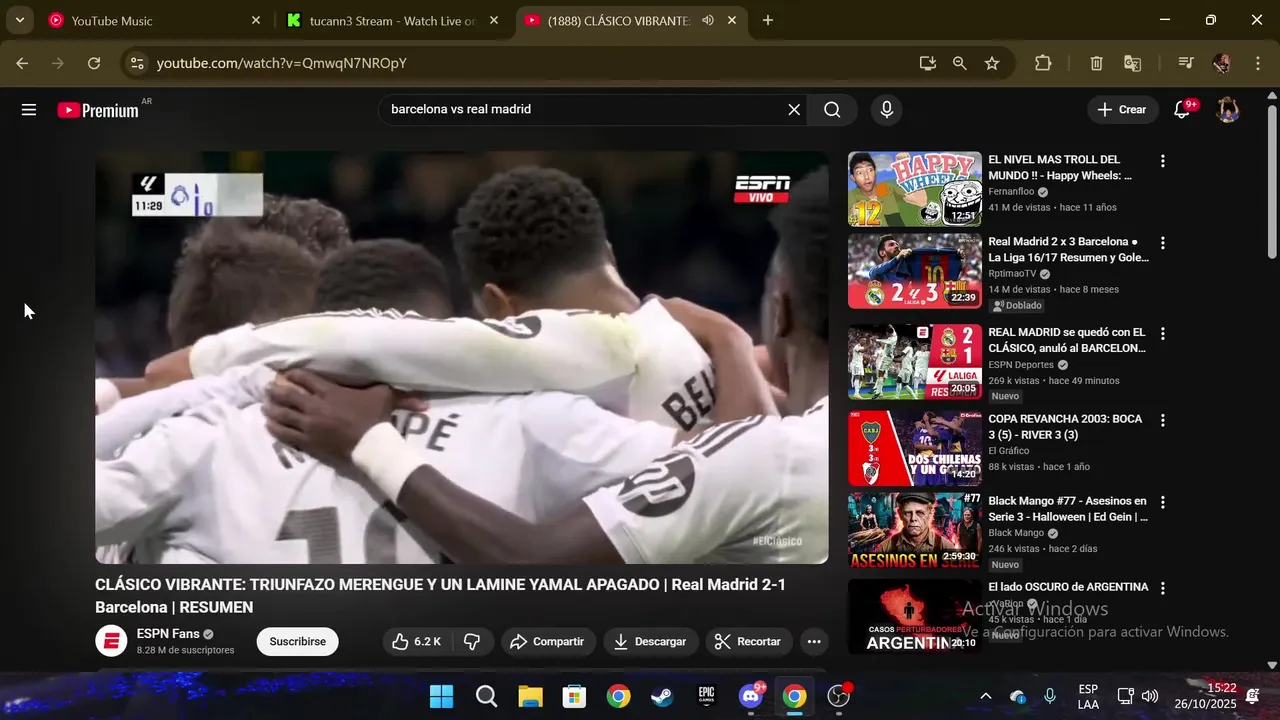Go back to previous page
Screen dimensions: 1280x720
point(22,63)
